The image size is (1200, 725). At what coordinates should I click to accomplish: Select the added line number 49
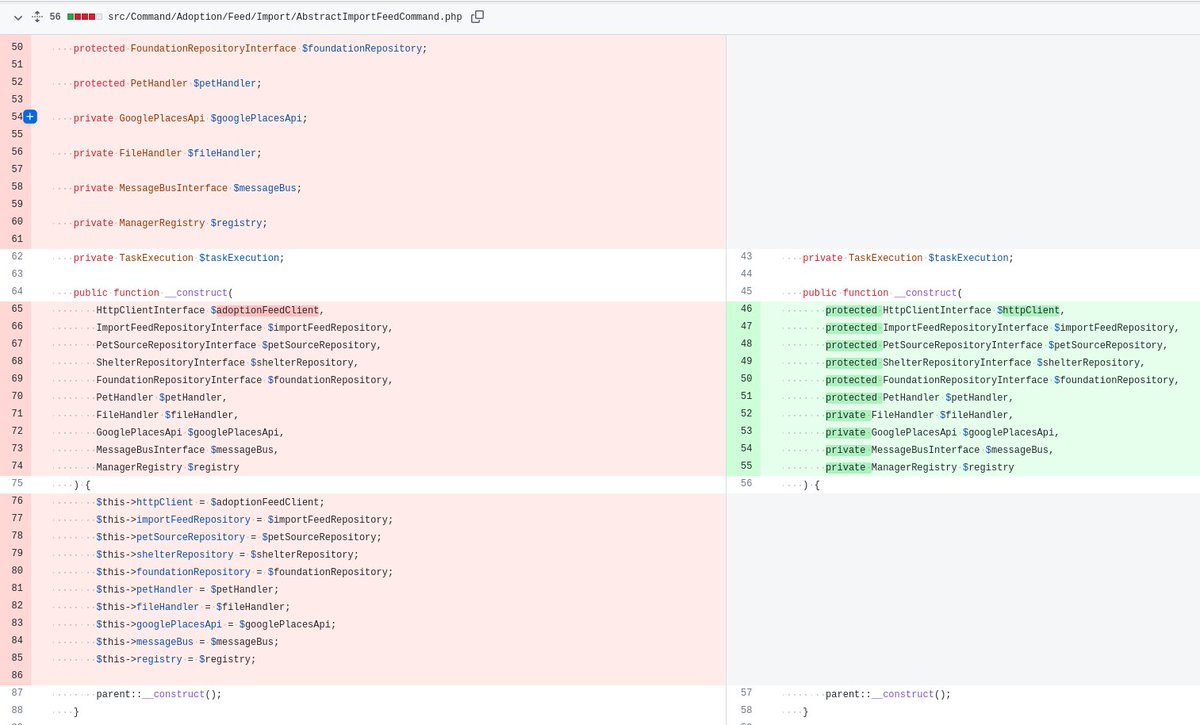pyautogui.click(x=745, y=362)
